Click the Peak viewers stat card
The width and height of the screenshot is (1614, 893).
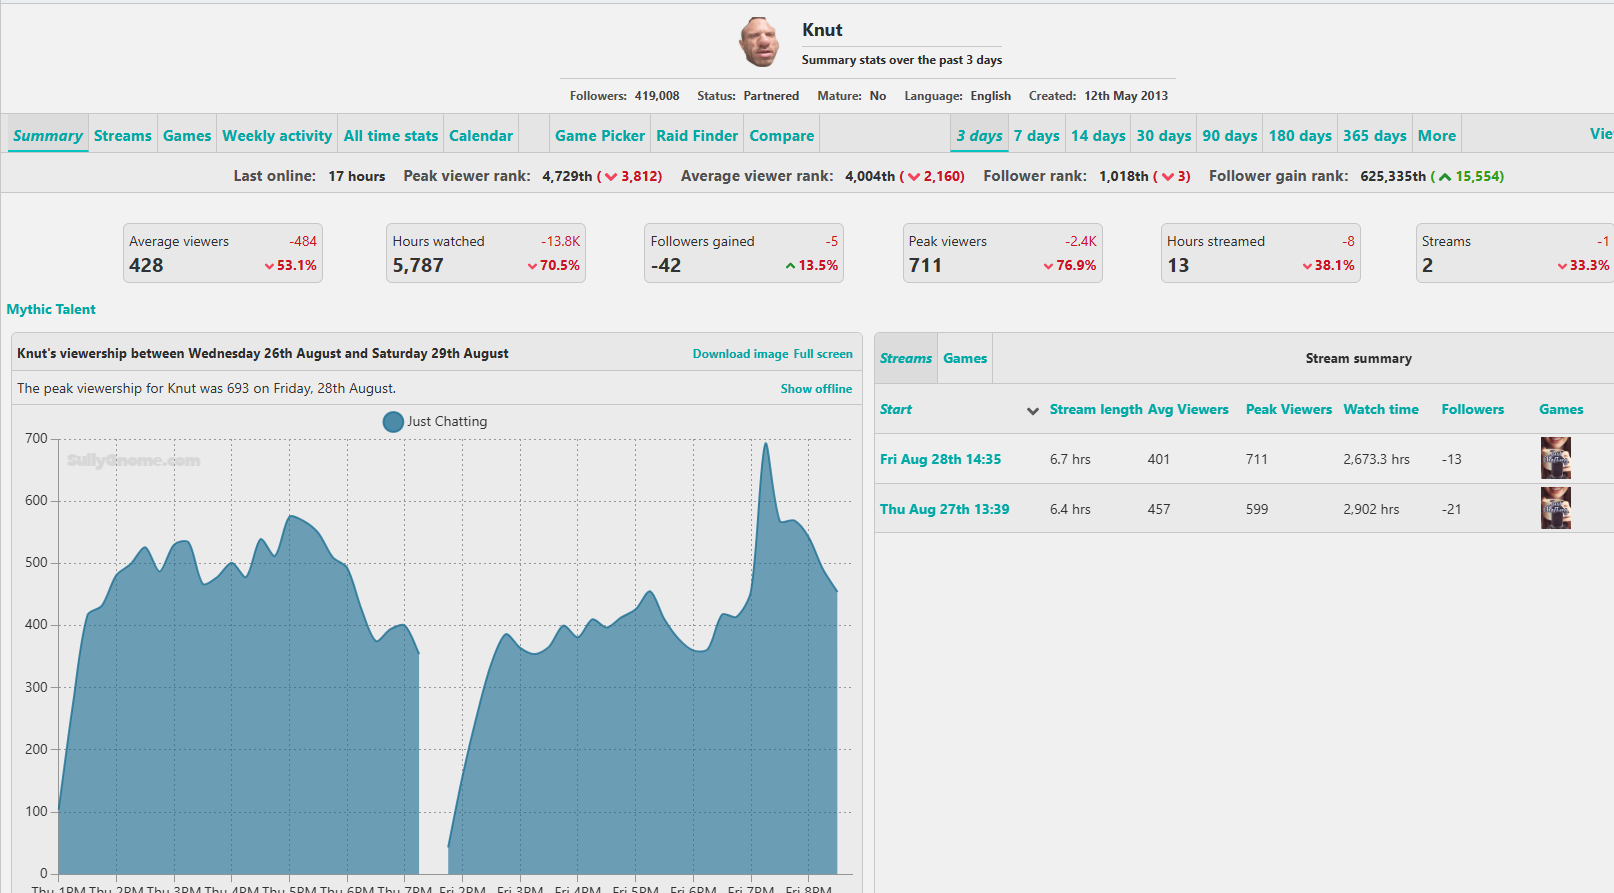(1002, 253)
